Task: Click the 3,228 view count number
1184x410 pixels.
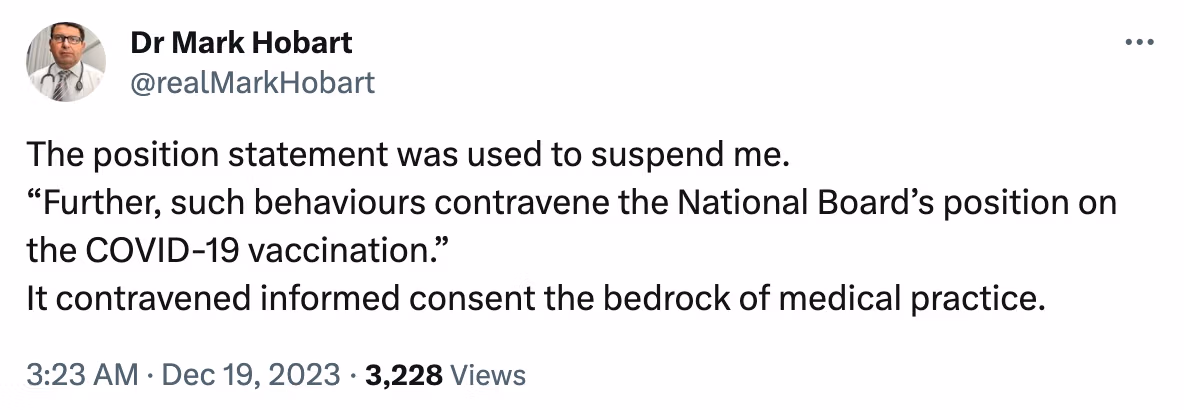Action: 404,375
